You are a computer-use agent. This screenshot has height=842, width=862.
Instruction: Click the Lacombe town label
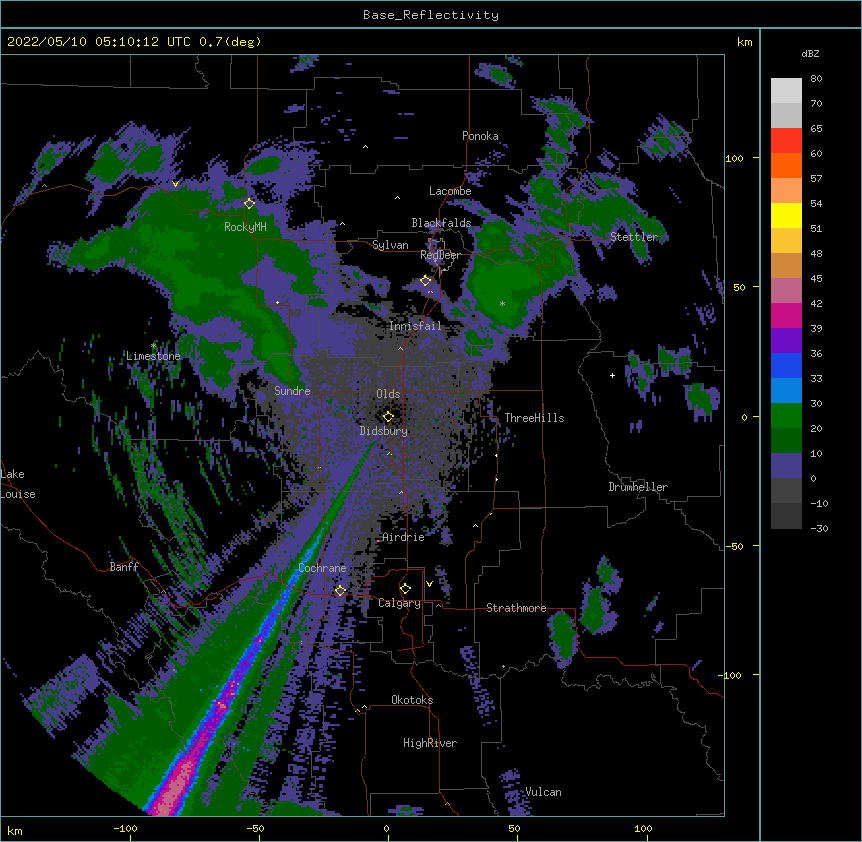450,191
